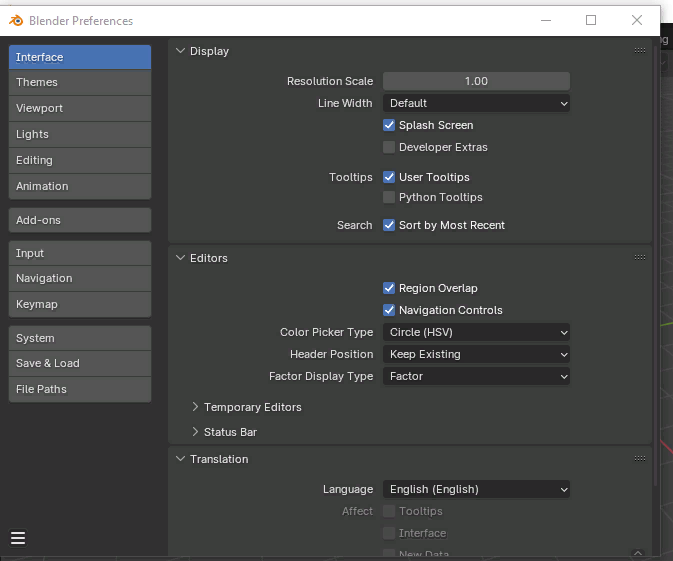
Task: Click the Blender logo in title bar
Action: click(16, 20)
